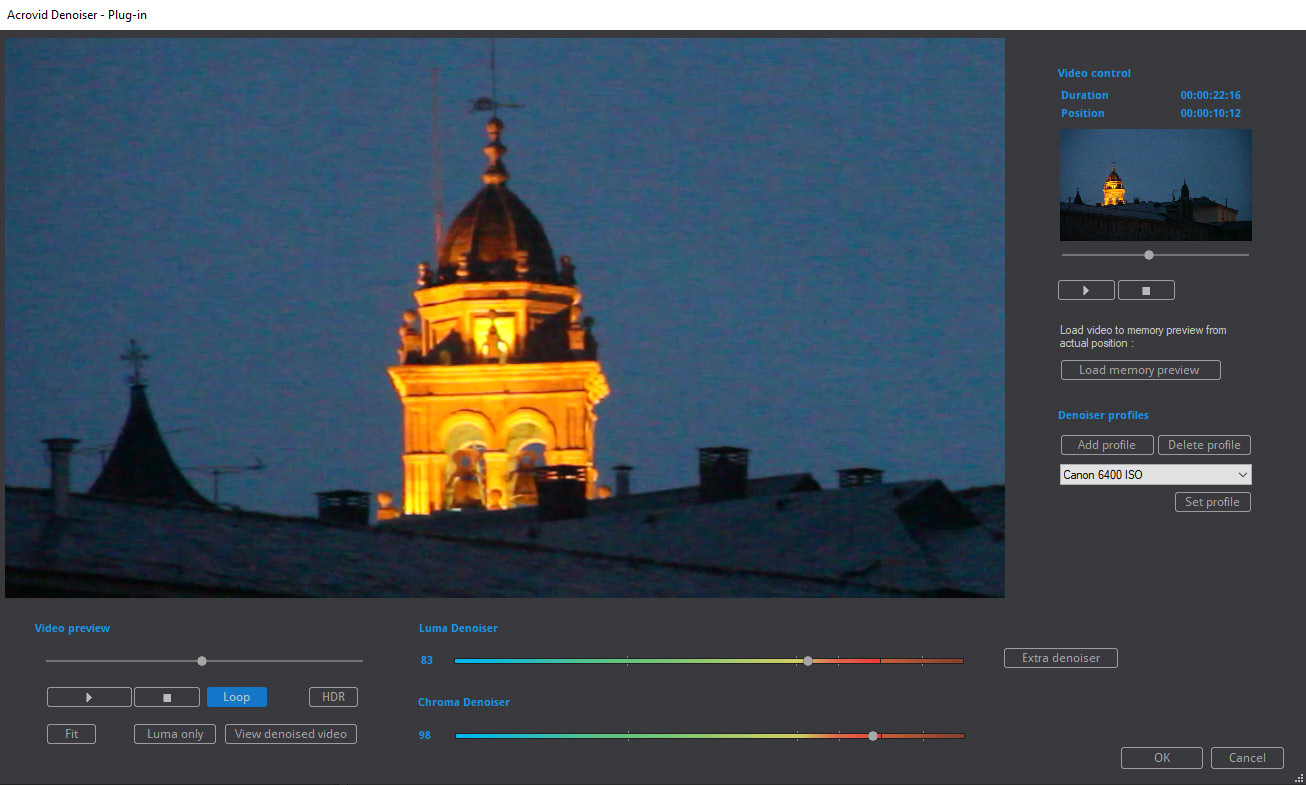Viewport: 1306px width, 785px height.
Task: Click the Chroma Denoiser slider handle
Action: coord(873,736)
